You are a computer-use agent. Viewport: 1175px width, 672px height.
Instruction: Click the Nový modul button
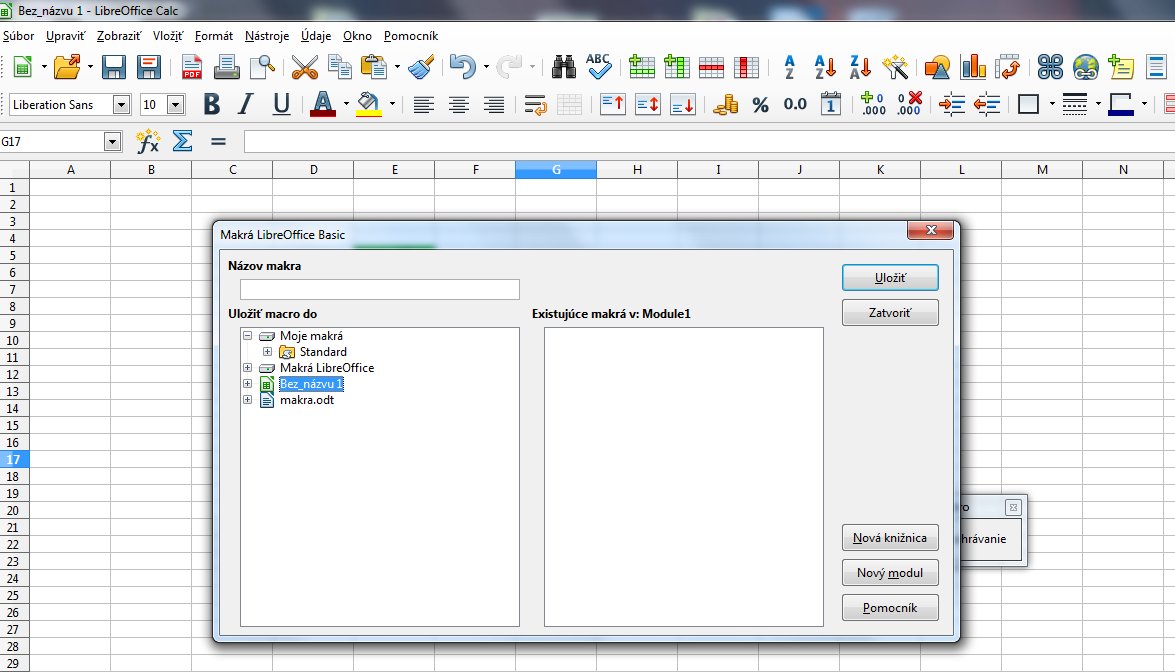pyautogui.click(x=890, y=573)
